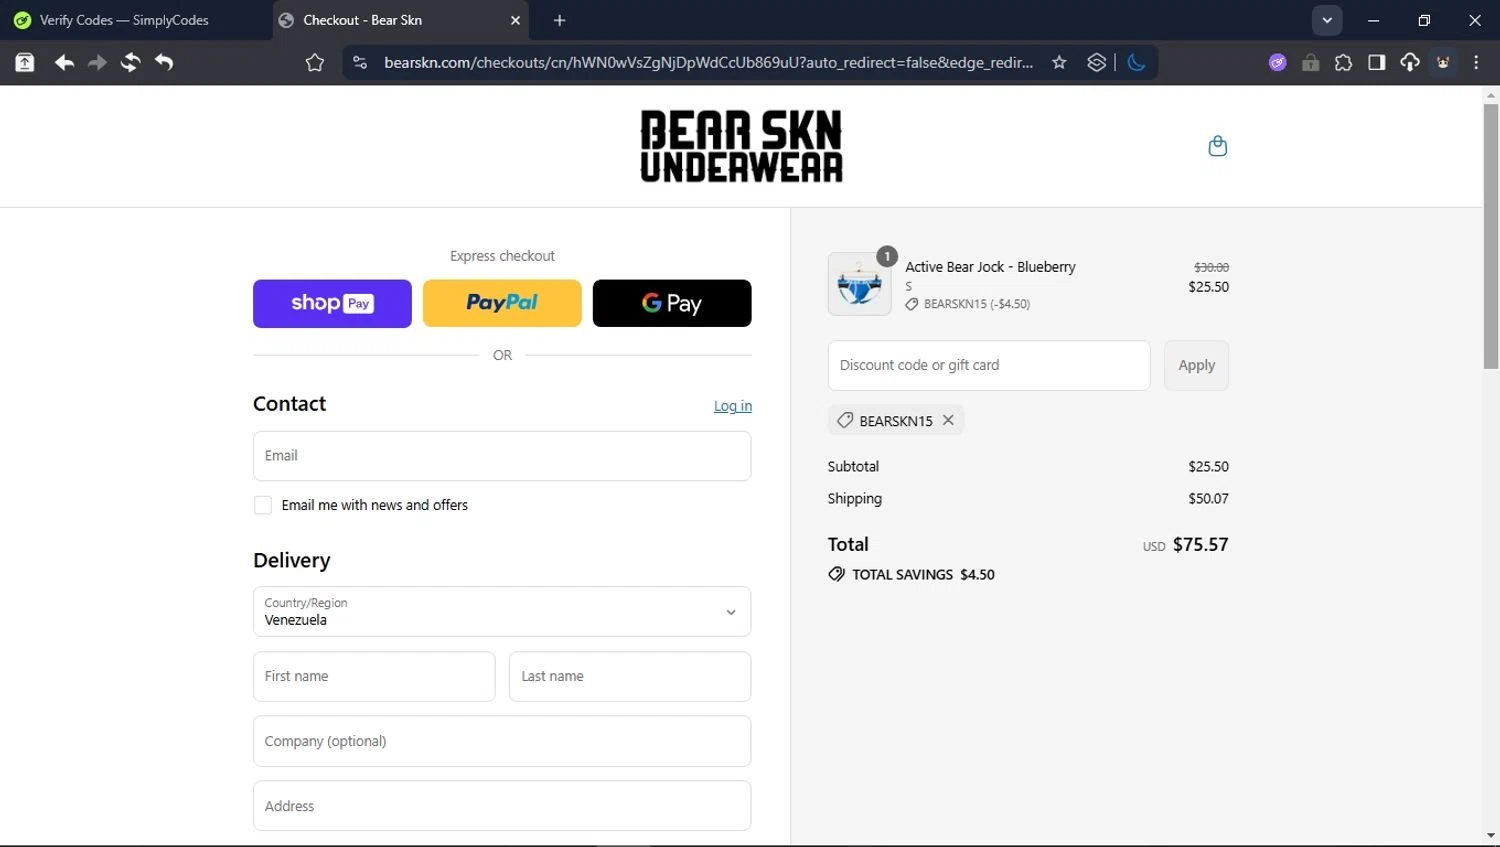1500x847 pixels.
Task: Click the cloud upload toolbar icon
Action: [1409, 62]
